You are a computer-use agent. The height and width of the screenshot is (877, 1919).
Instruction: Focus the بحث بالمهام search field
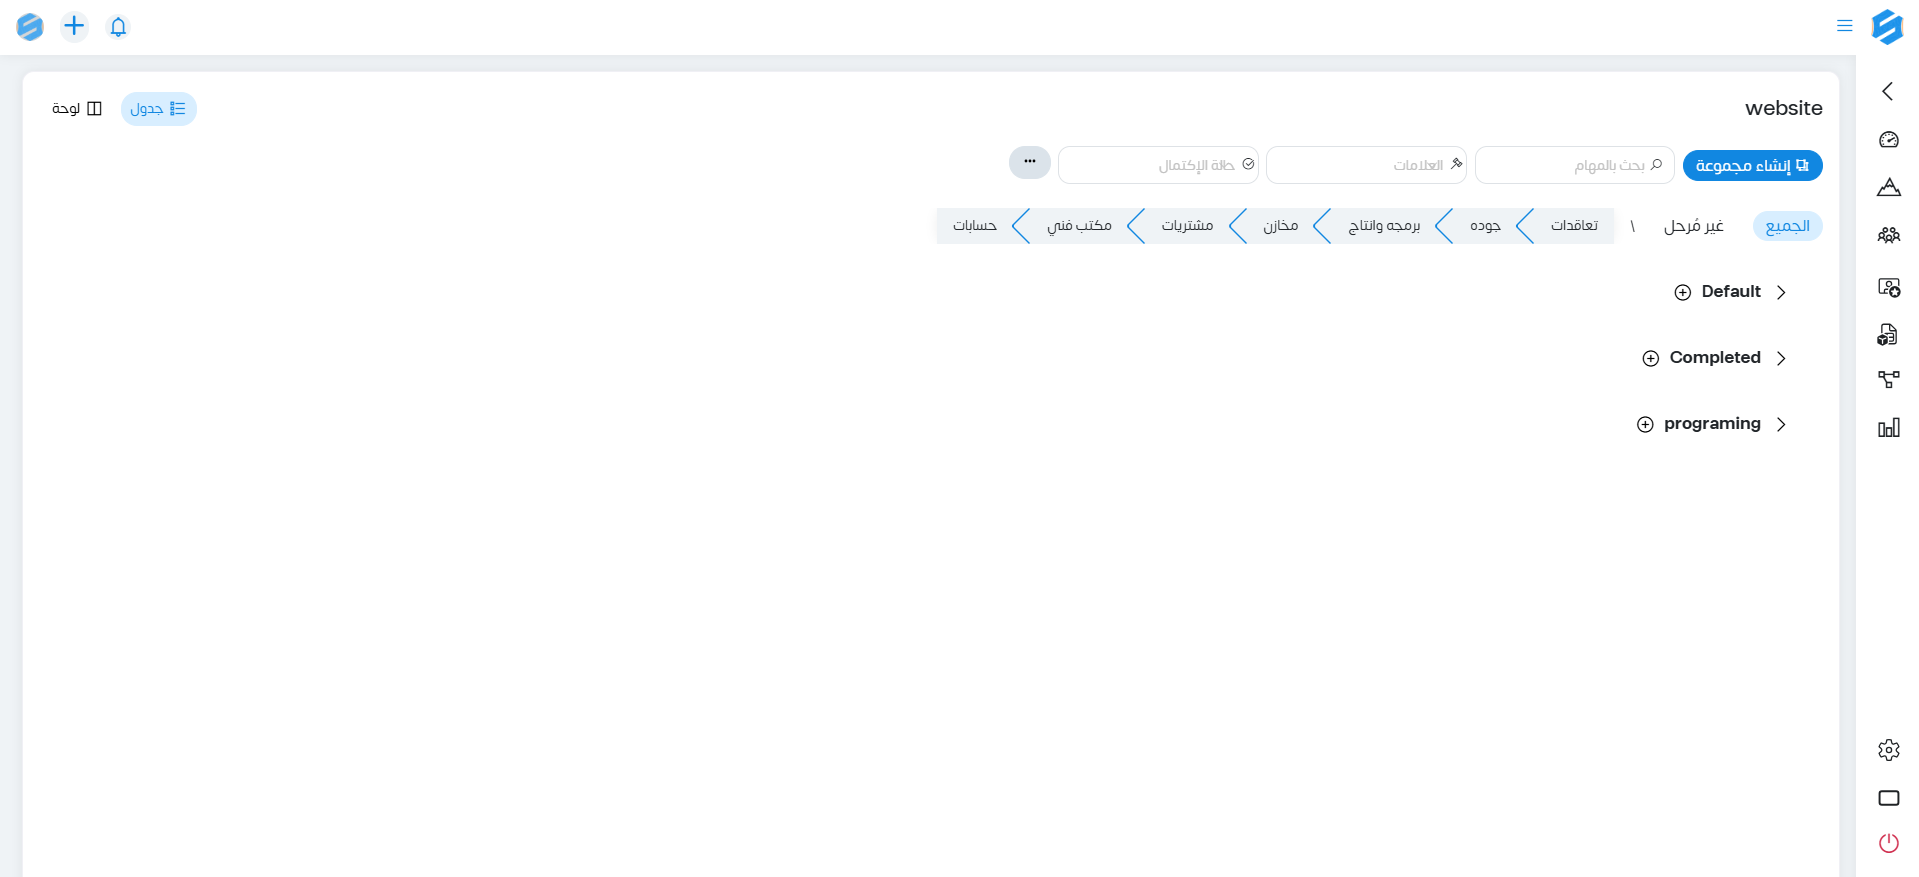coord(1574,165)
